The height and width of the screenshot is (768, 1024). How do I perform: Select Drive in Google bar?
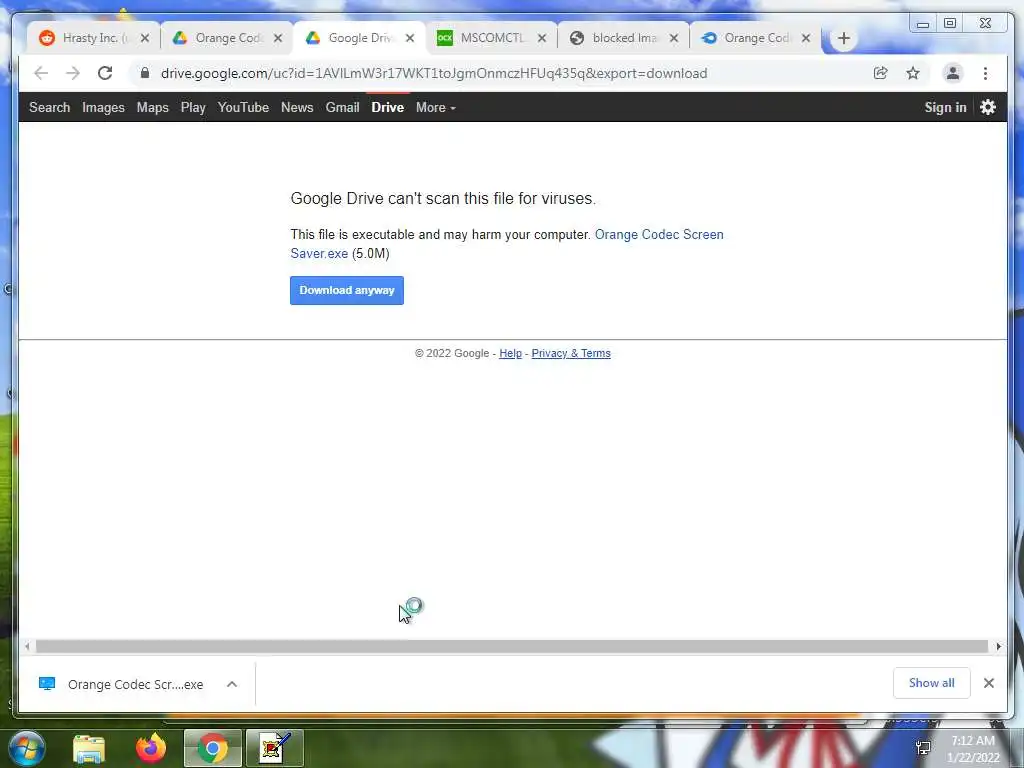pyautogui.click(x=388, y=107)
